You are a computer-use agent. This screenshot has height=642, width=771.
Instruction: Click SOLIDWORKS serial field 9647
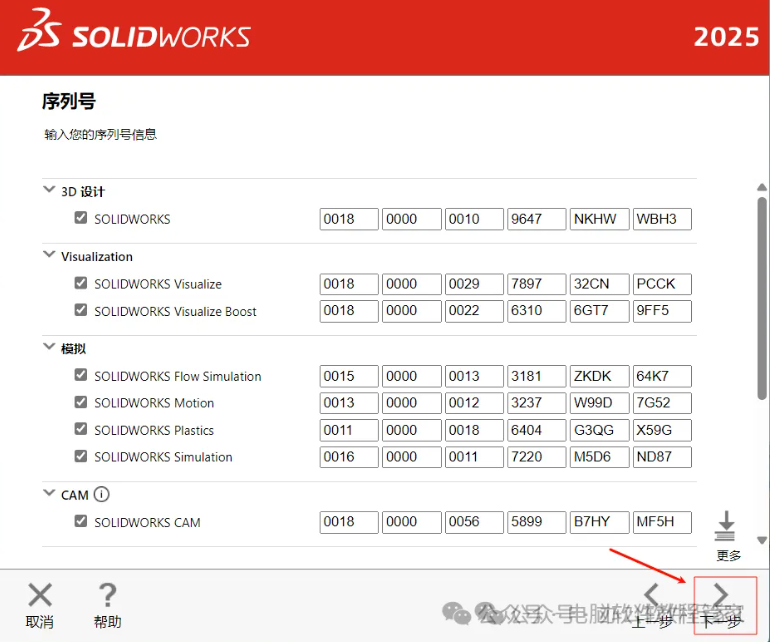click(536, 219)
